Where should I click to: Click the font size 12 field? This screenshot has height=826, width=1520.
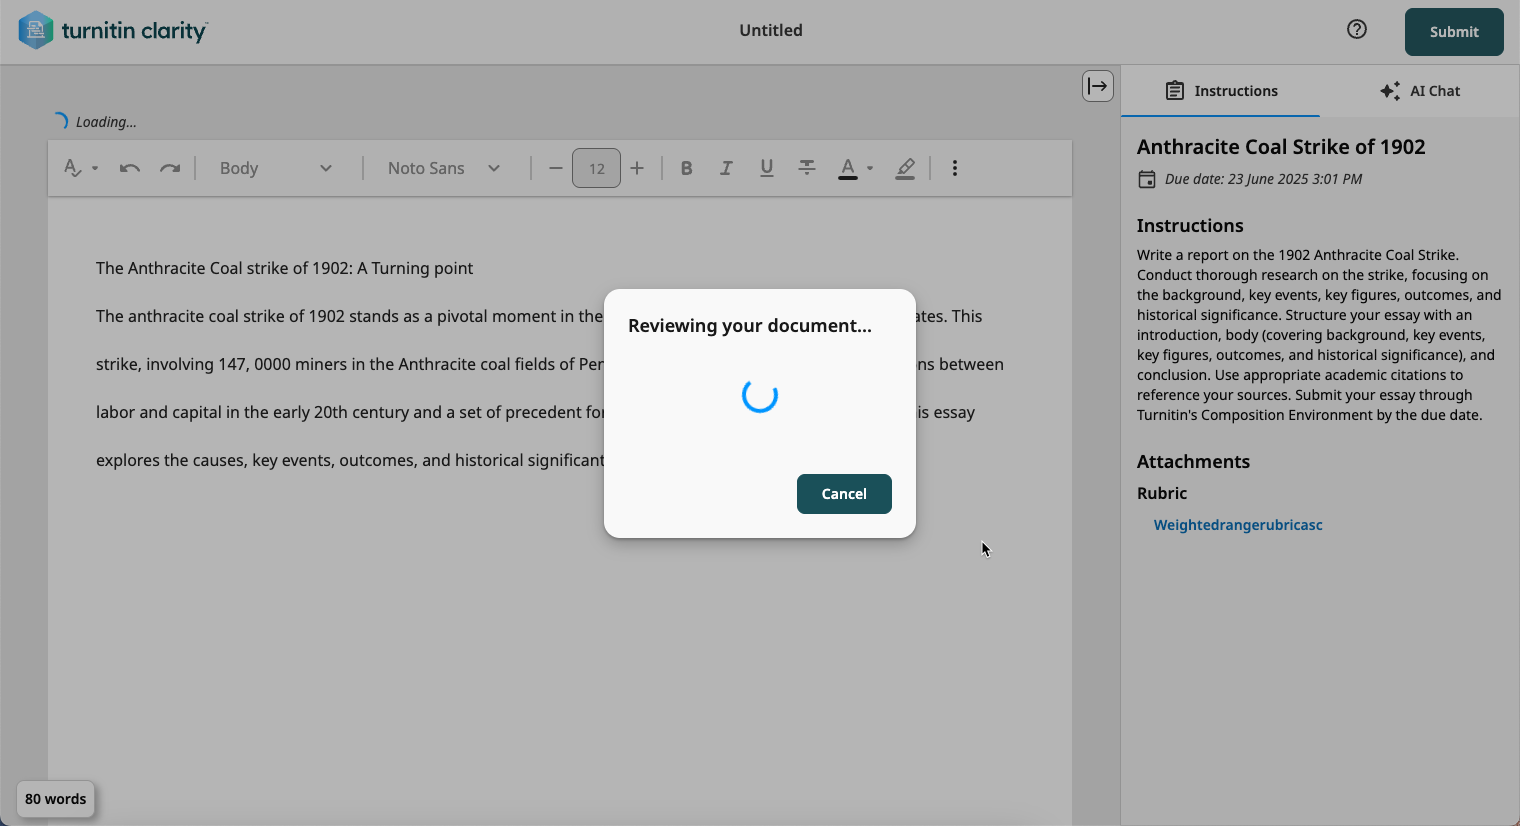[596, 168]
